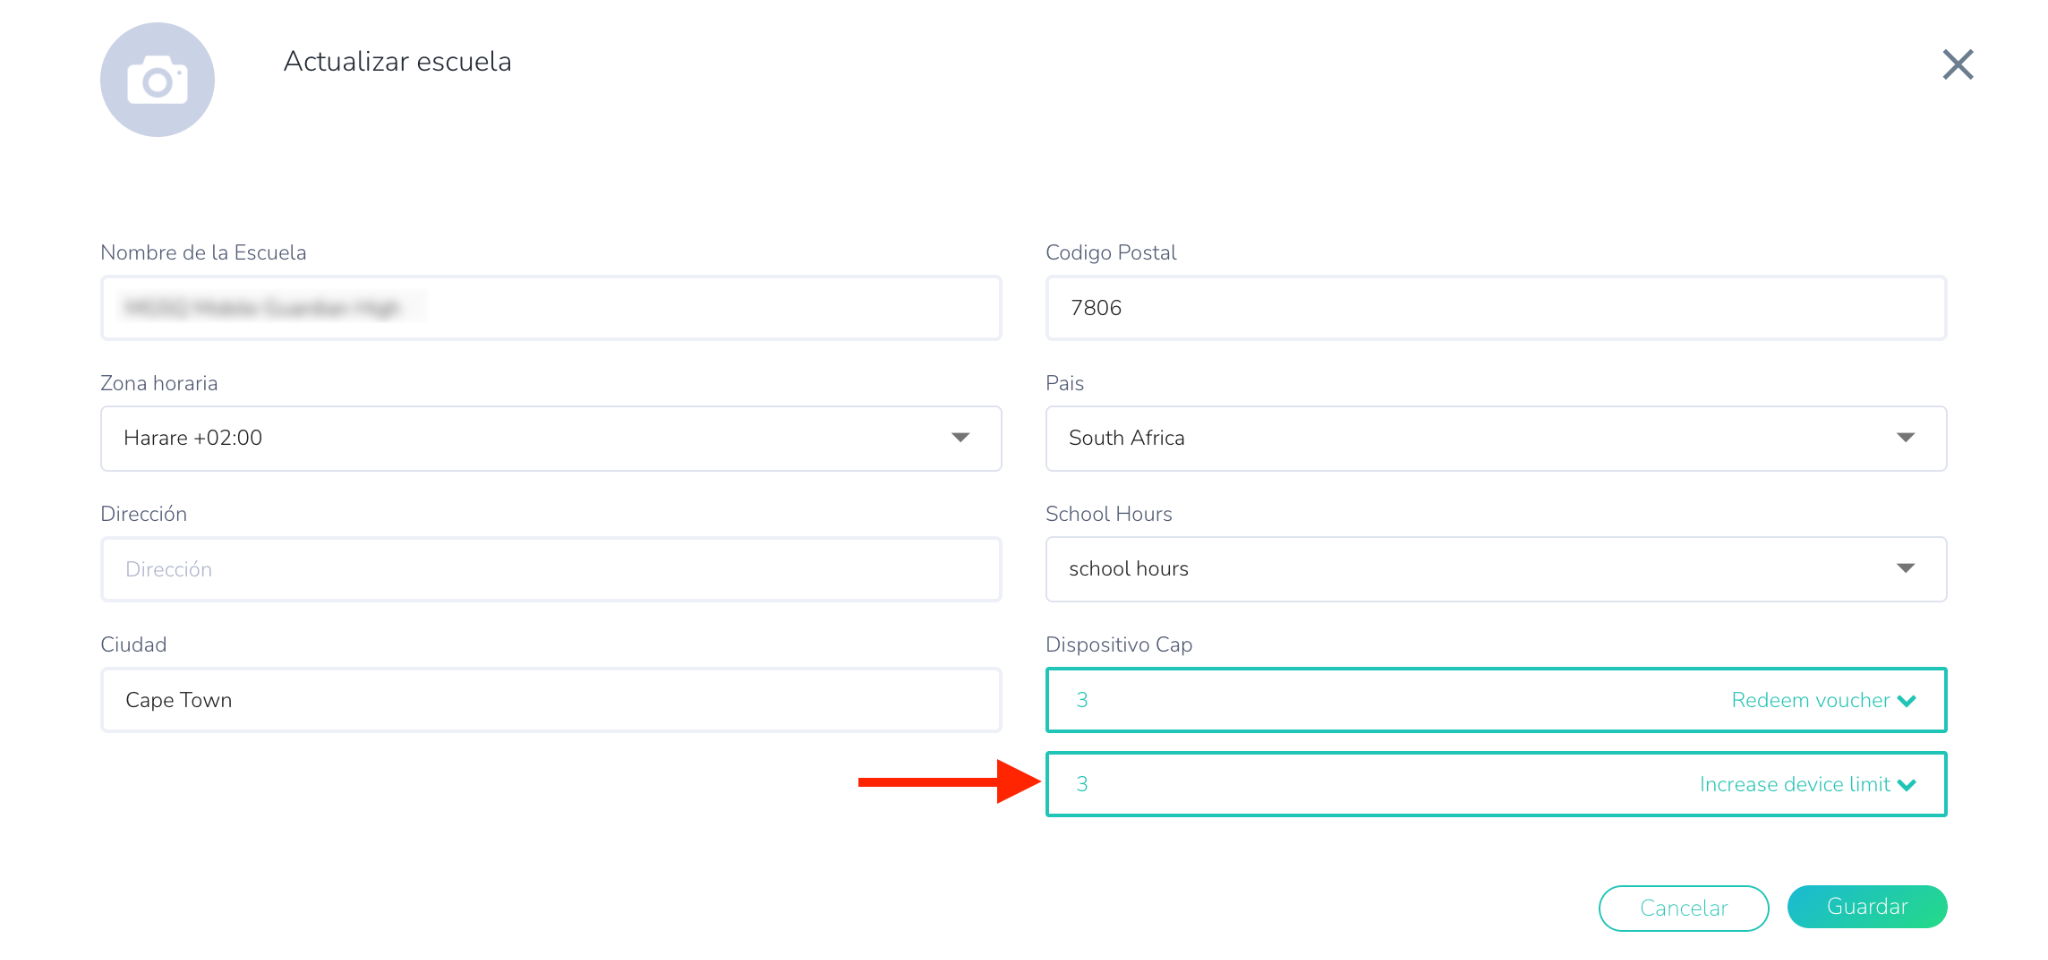Image resolution: width=2048 pixels, height=960 pixels.
Task: Expand the Increase device limit option
Action: [1794, 784]
